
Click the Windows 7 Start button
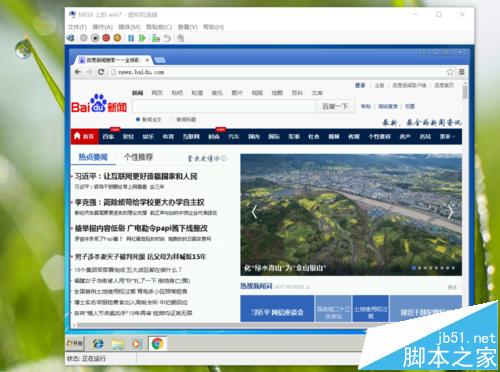(x=75, y=343)
